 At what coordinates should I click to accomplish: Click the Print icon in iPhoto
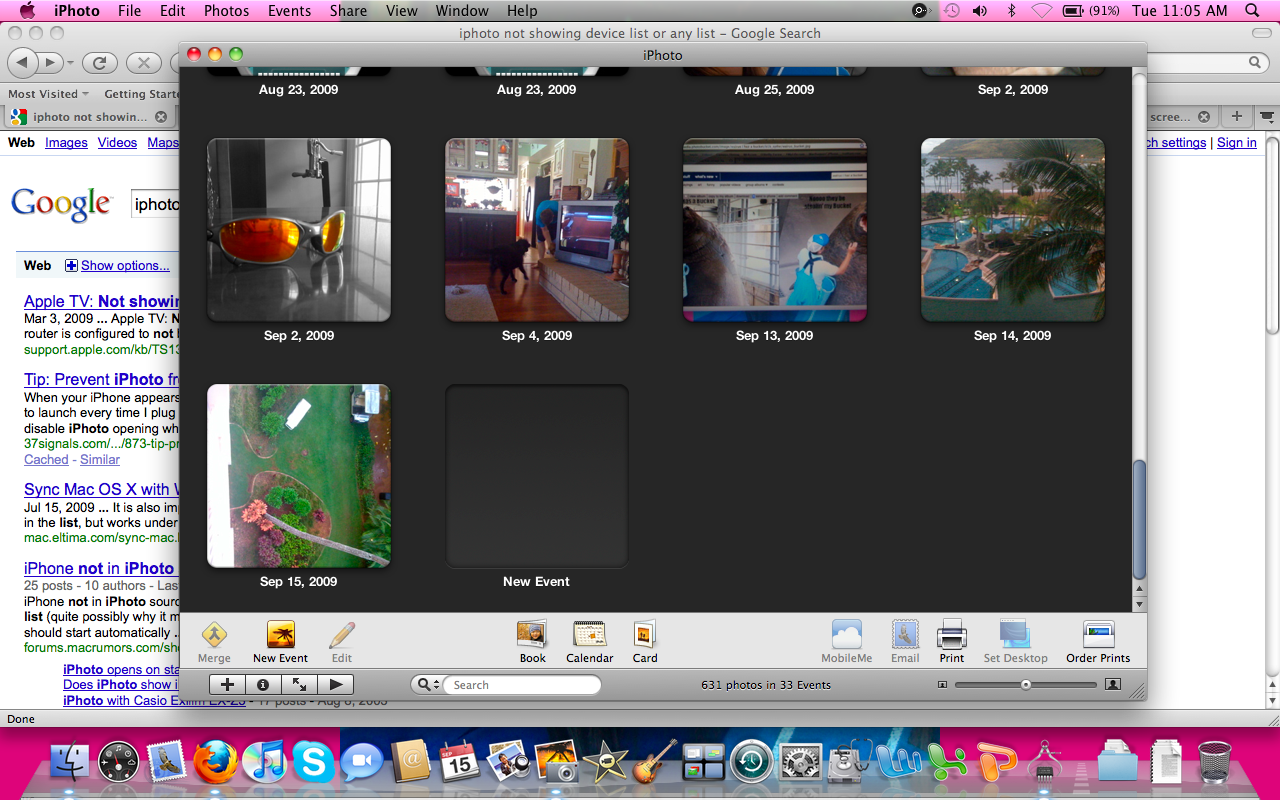(951, 635)
